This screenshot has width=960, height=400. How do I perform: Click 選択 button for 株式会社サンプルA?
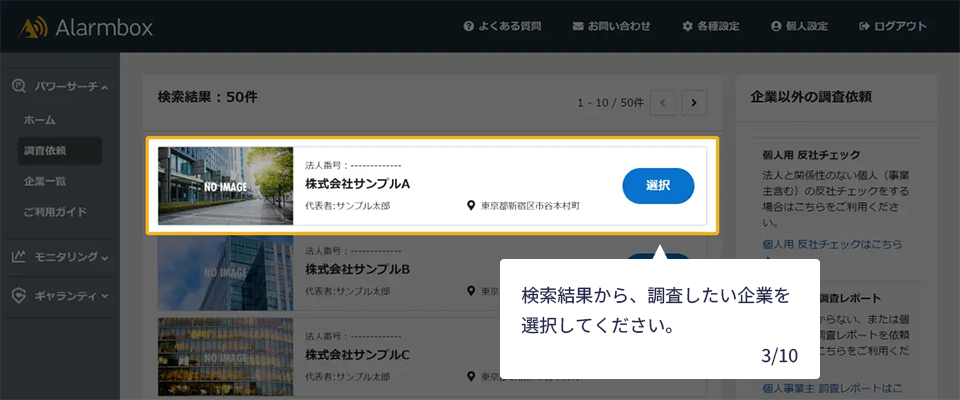pyautogui.click(x=658, y=186)
